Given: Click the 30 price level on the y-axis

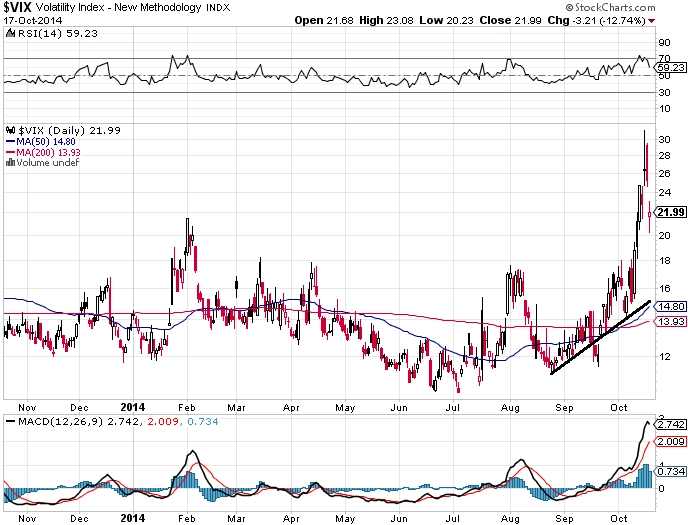Looking at the screenshot, I should 664,140.
